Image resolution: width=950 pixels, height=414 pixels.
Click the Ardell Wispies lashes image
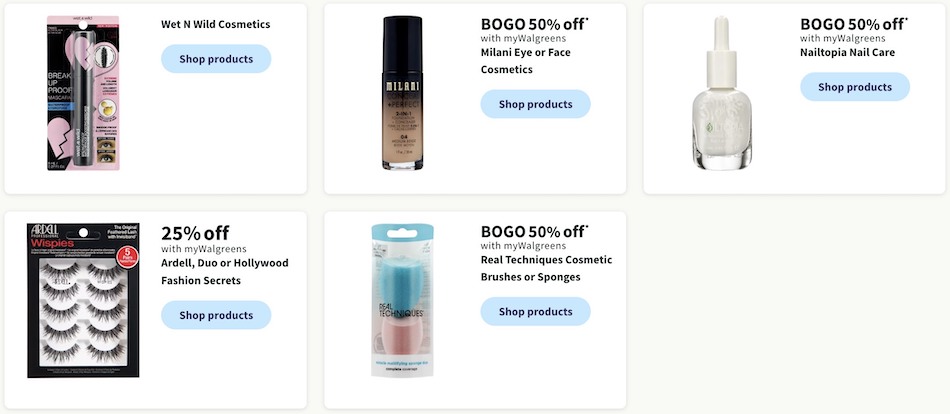click(x=83, y=300)
